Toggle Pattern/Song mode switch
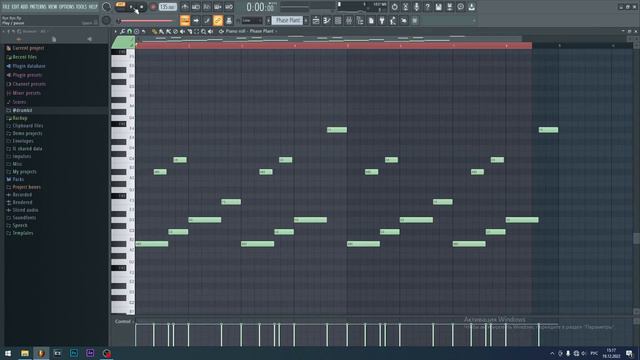 coord(121,7)
